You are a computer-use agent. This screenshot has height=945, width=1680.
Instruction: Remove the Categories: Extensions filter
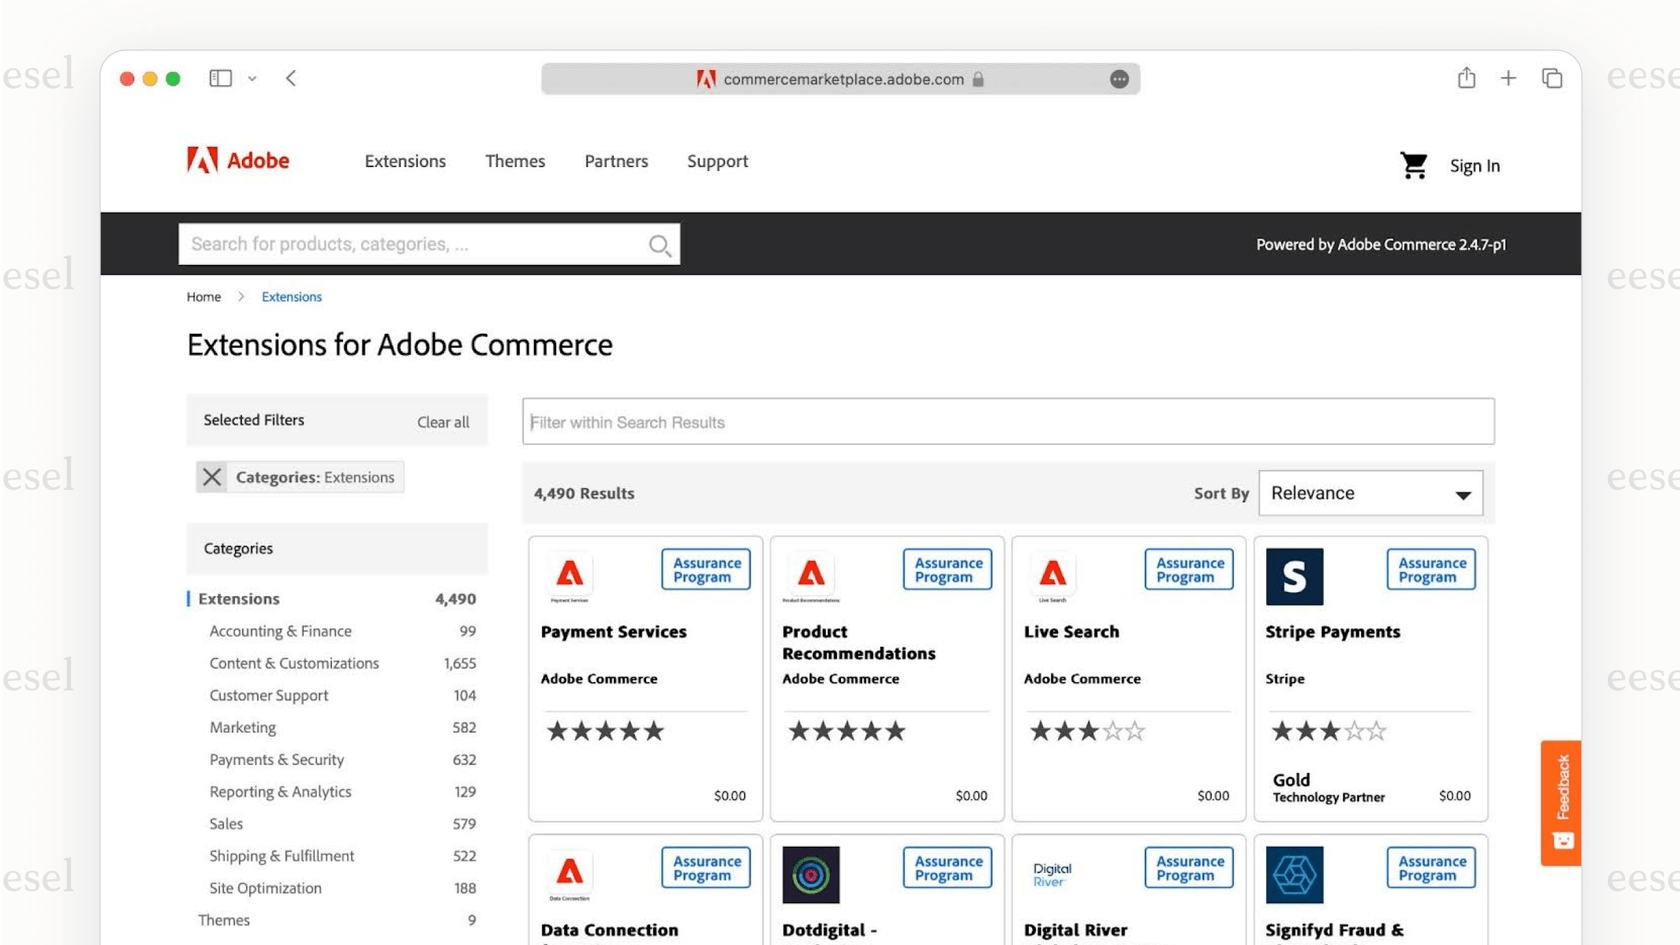click(x=211, y=477)
